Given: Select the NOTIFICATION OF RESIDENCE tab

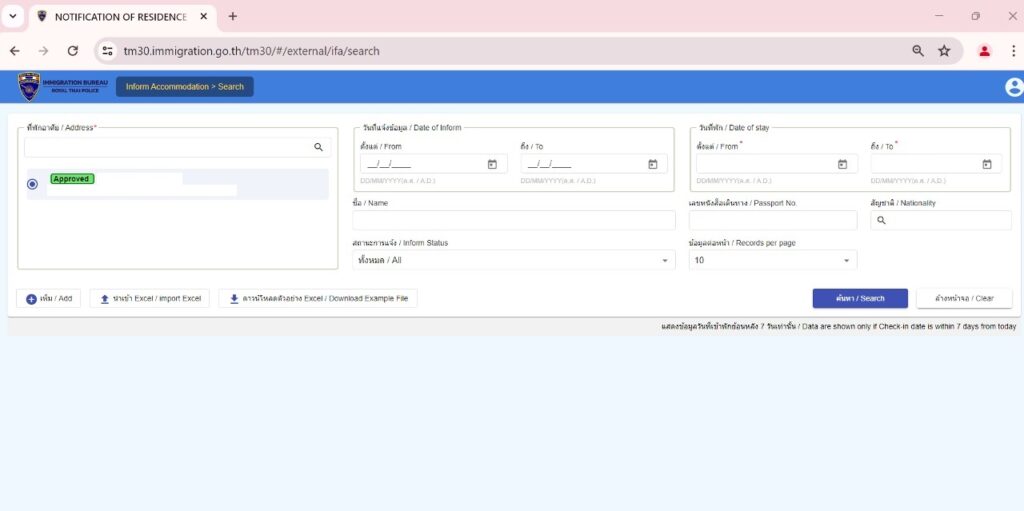Looking at the screenshot, I should [121, 17].
